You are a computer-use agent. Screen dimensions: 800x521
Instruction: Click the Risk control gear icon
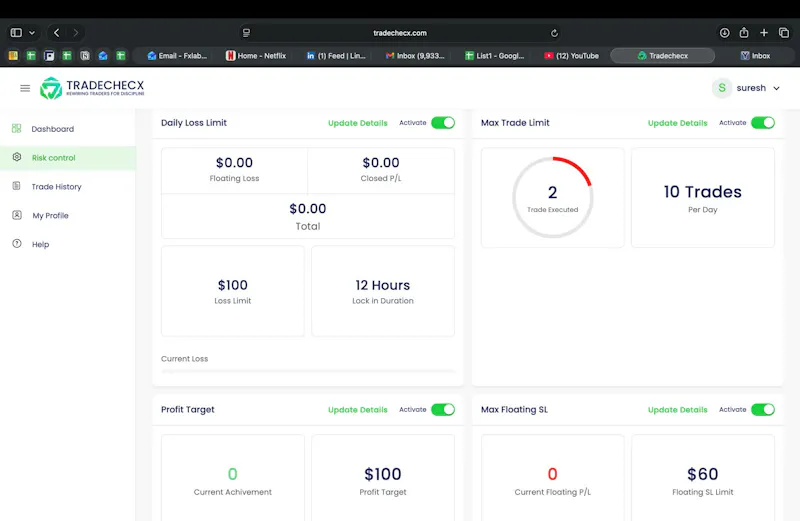coord(16,157)
